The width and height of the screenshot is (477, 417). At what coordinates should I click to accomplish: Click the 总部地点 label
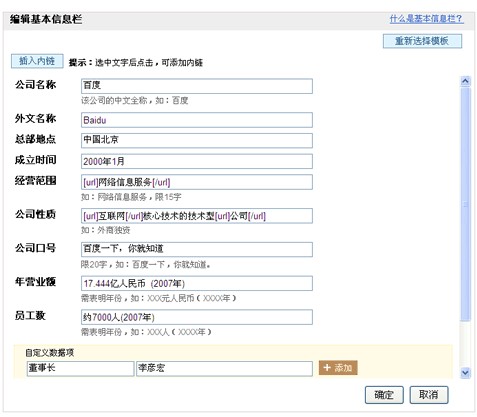(x=35, y=139)
